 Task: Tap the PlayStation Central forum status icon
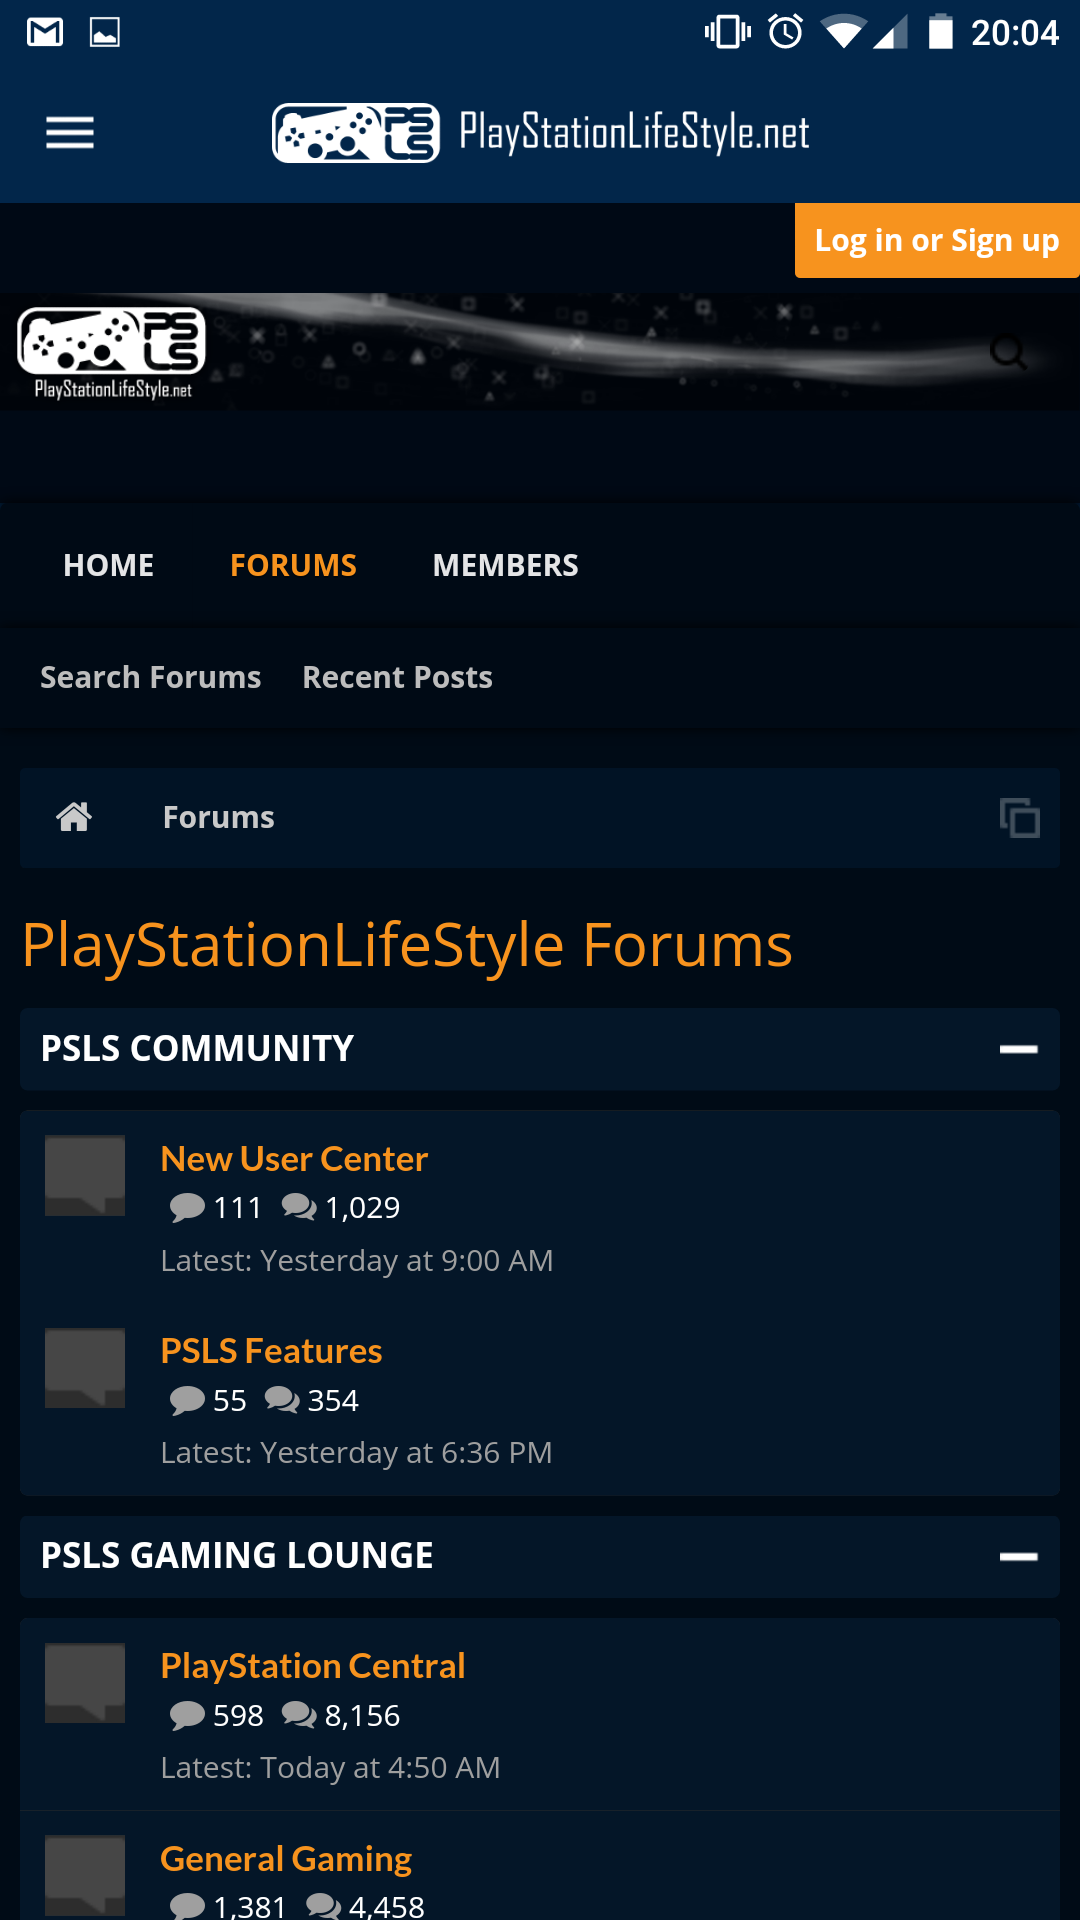tap(85, 1683)
